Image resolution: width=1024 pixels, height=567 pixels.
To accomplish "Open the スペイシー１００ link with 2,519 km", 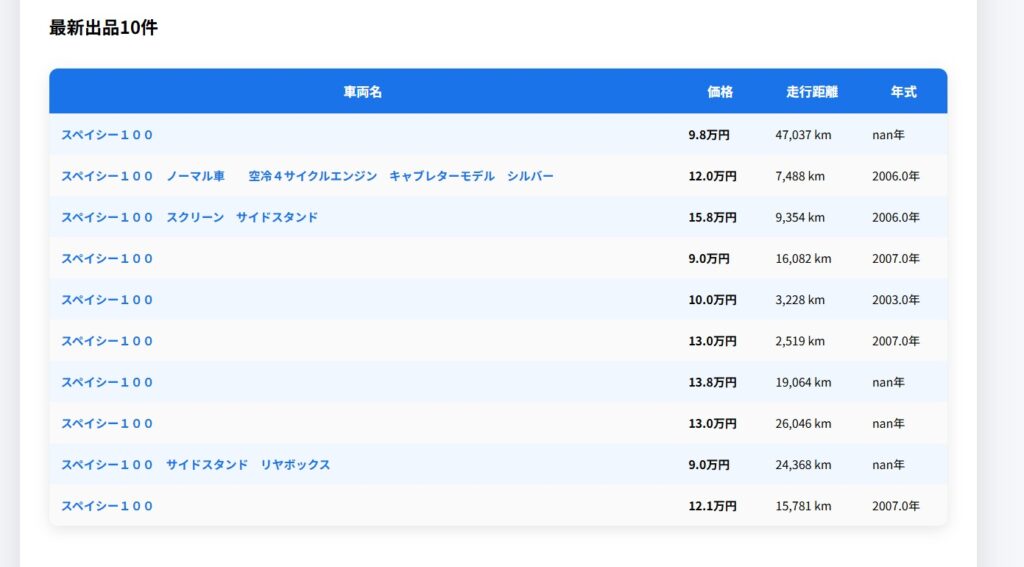I will [x=107, y=341].
